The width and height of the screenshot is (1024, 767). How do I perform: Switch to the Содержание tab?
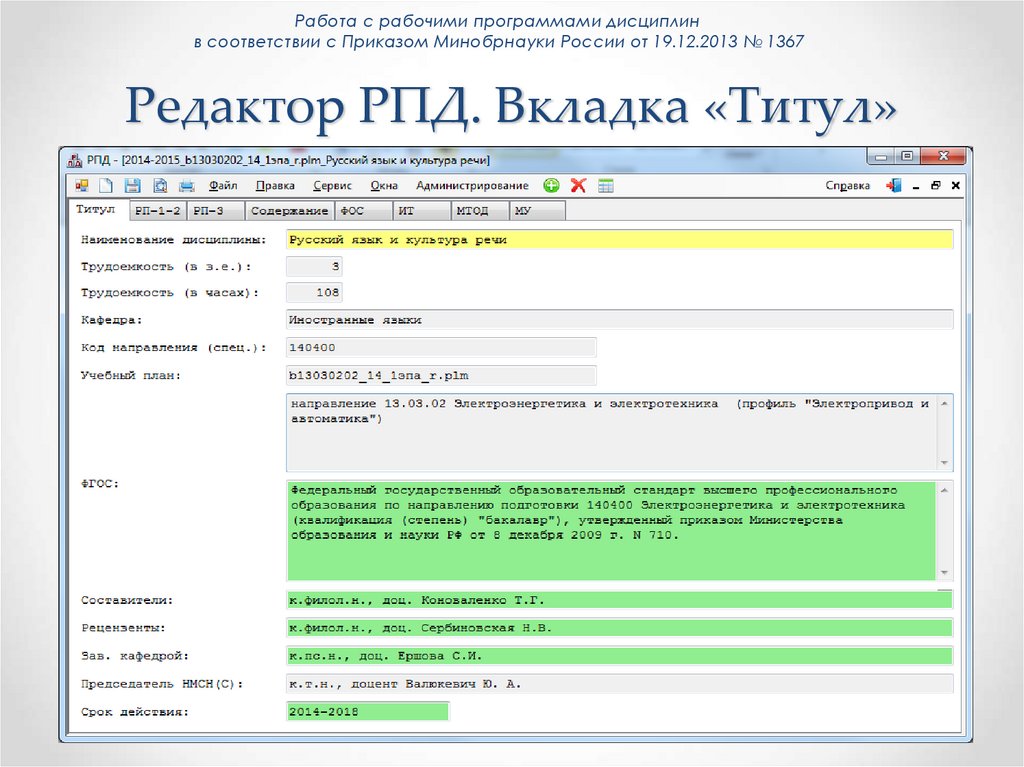pos(289,210)
